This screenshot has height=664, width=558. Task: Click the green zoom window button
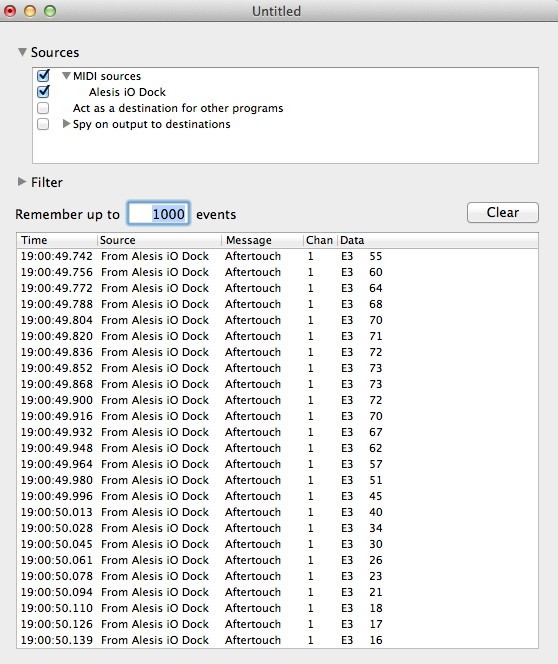point(50,11)
